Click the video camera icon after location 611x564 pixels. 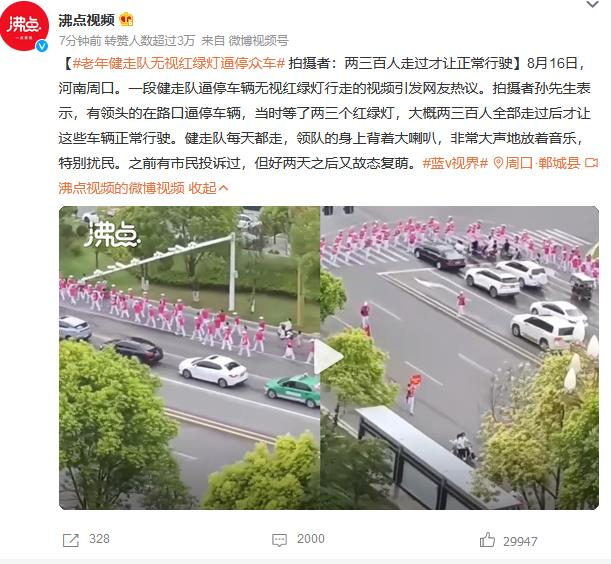click(591, 163)
